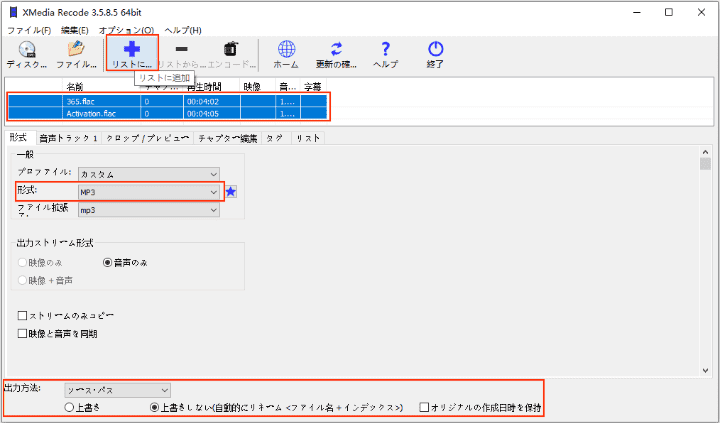Click the settings panel scrollbar thumb
The height and width of the screenshot is (423, 720).
point(705,164)
